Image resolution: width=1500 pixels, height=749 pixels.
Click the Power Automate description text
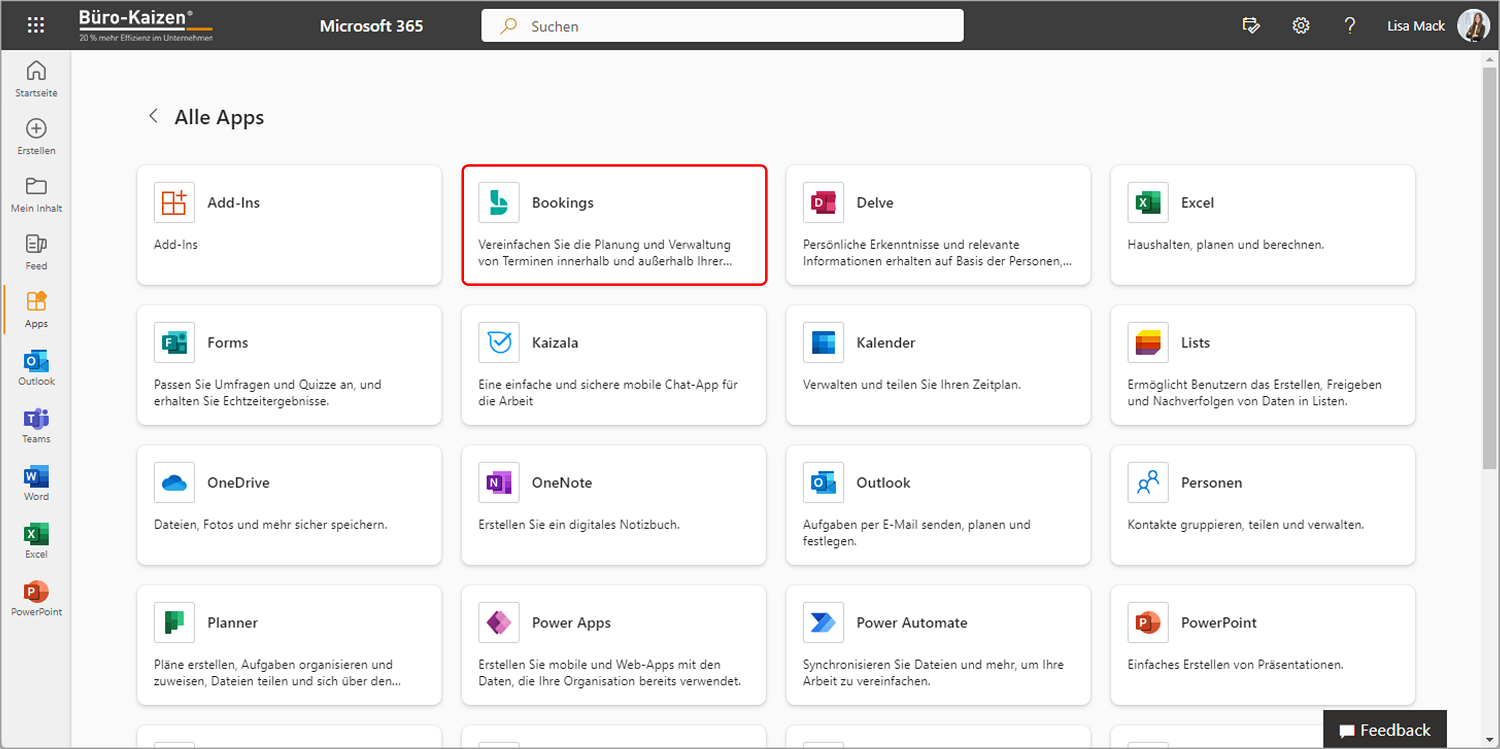[x=933, y=673]
